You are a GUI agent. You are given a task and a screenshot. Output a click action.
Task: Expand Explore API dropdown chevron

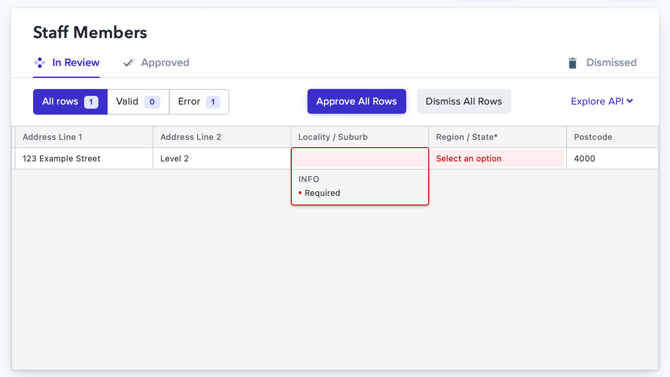(630, 101)
